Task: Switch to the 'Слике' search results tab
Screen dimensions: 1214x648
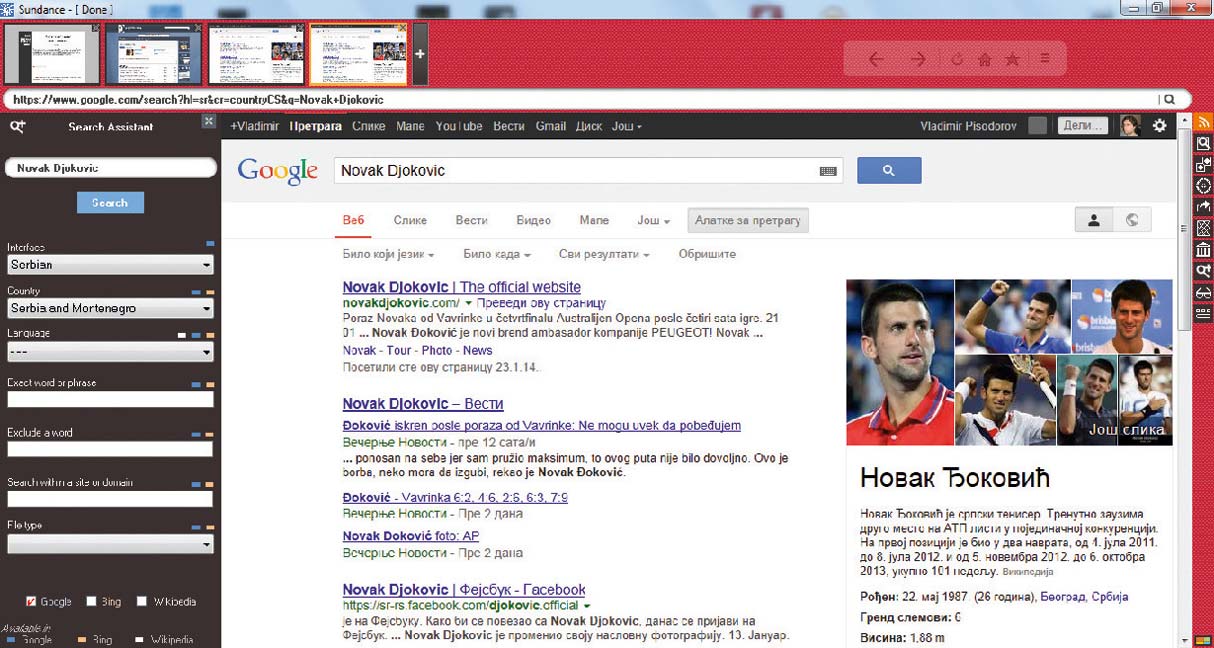Action: (x=410, y=220)
